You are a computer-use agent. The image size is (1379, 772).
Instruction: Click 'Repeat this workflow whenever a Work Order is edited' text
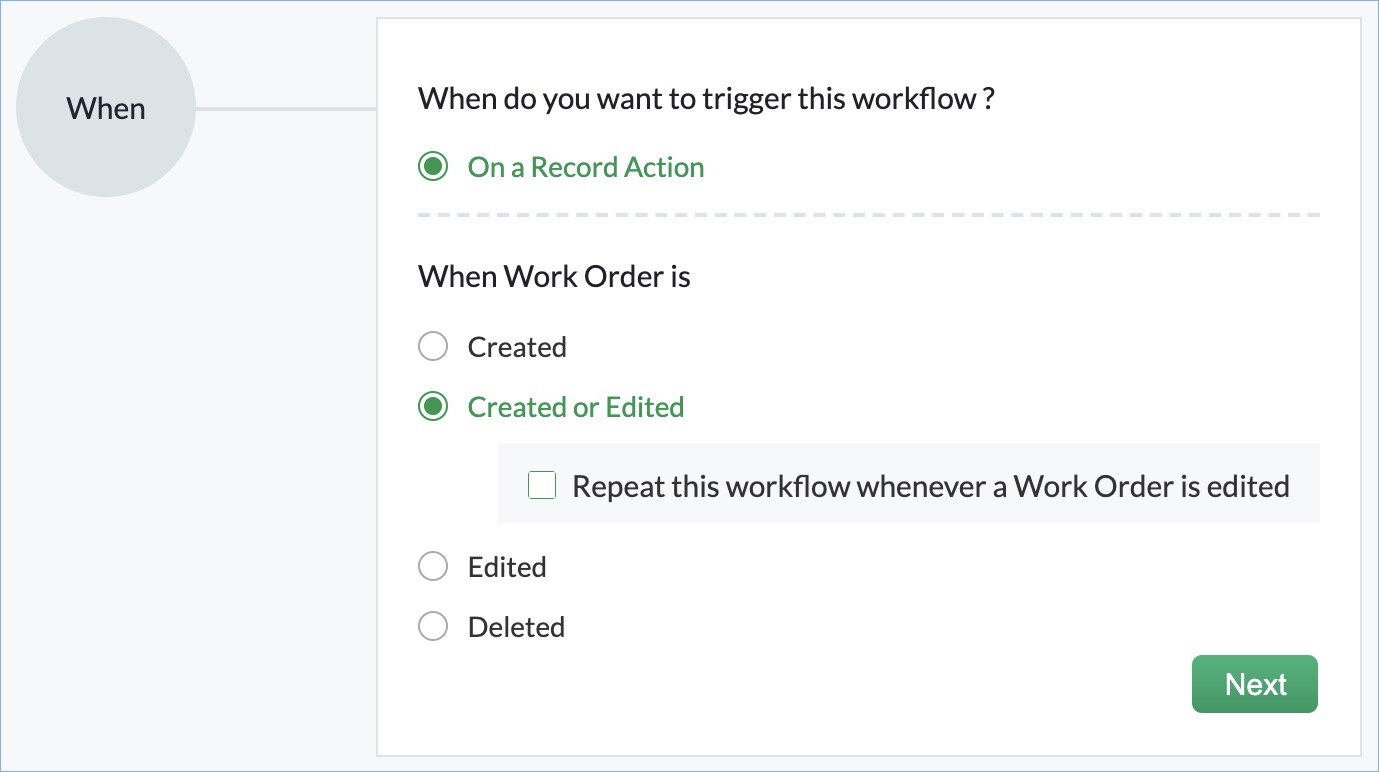pyautogui.click(x=930, y=487)
